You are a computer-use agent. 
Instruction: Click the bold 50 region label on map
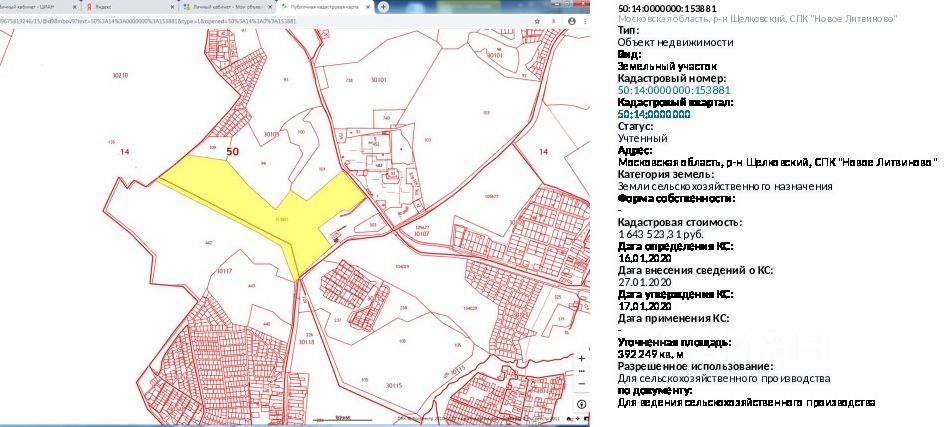(233, 151)
